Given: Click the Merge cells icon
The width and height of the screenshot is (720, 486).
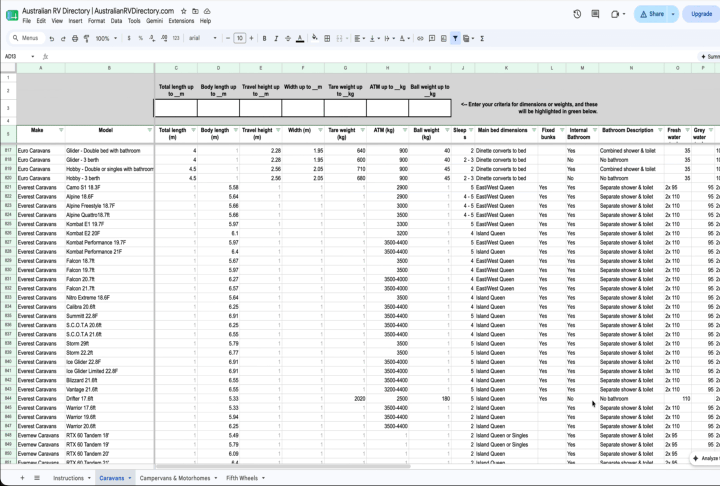Looking at the screenshot, I should pyautogui.click(x=339, y=39).
